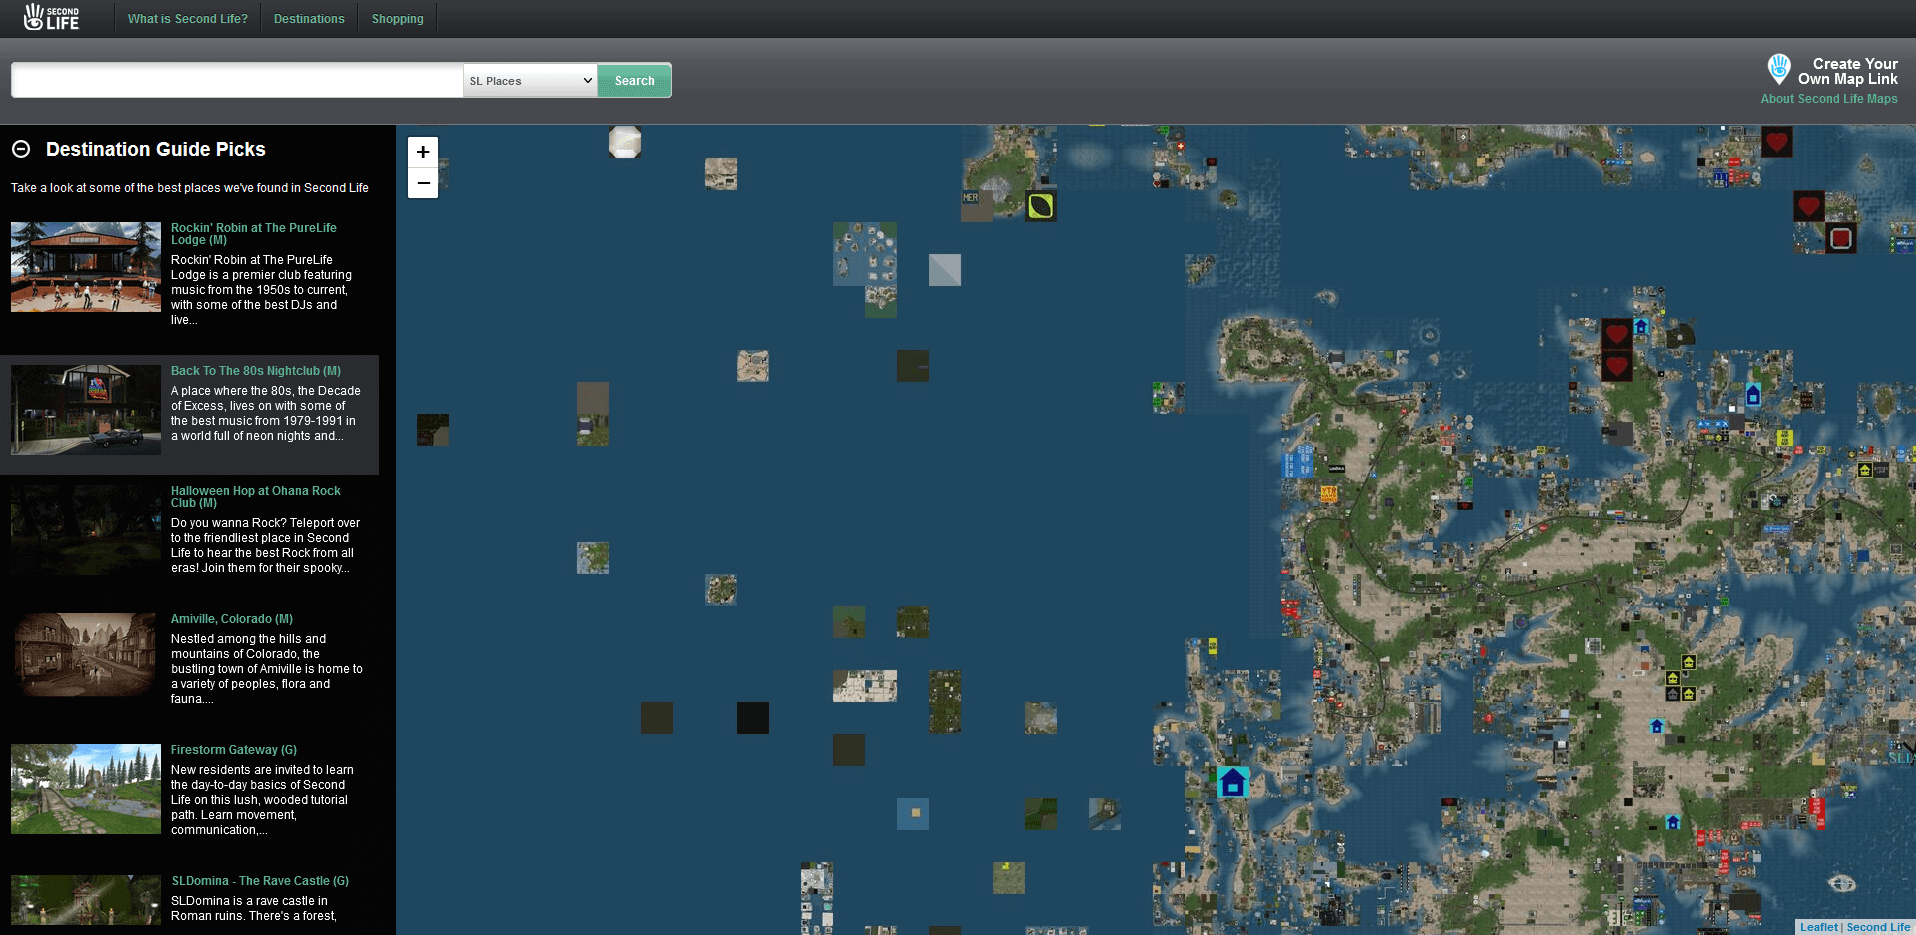
Task: Click the map pin hand icon beside Create Your Own Map Link
Action: (1778, 69)
